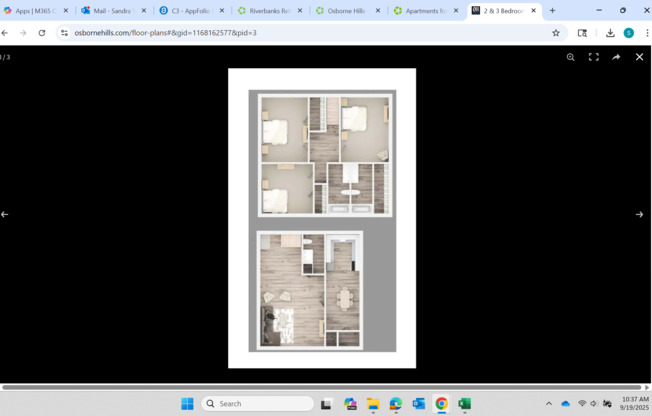Screen dimensions: 652x416
Task: Go to the next floor plan image
Action: coord(640,214)
